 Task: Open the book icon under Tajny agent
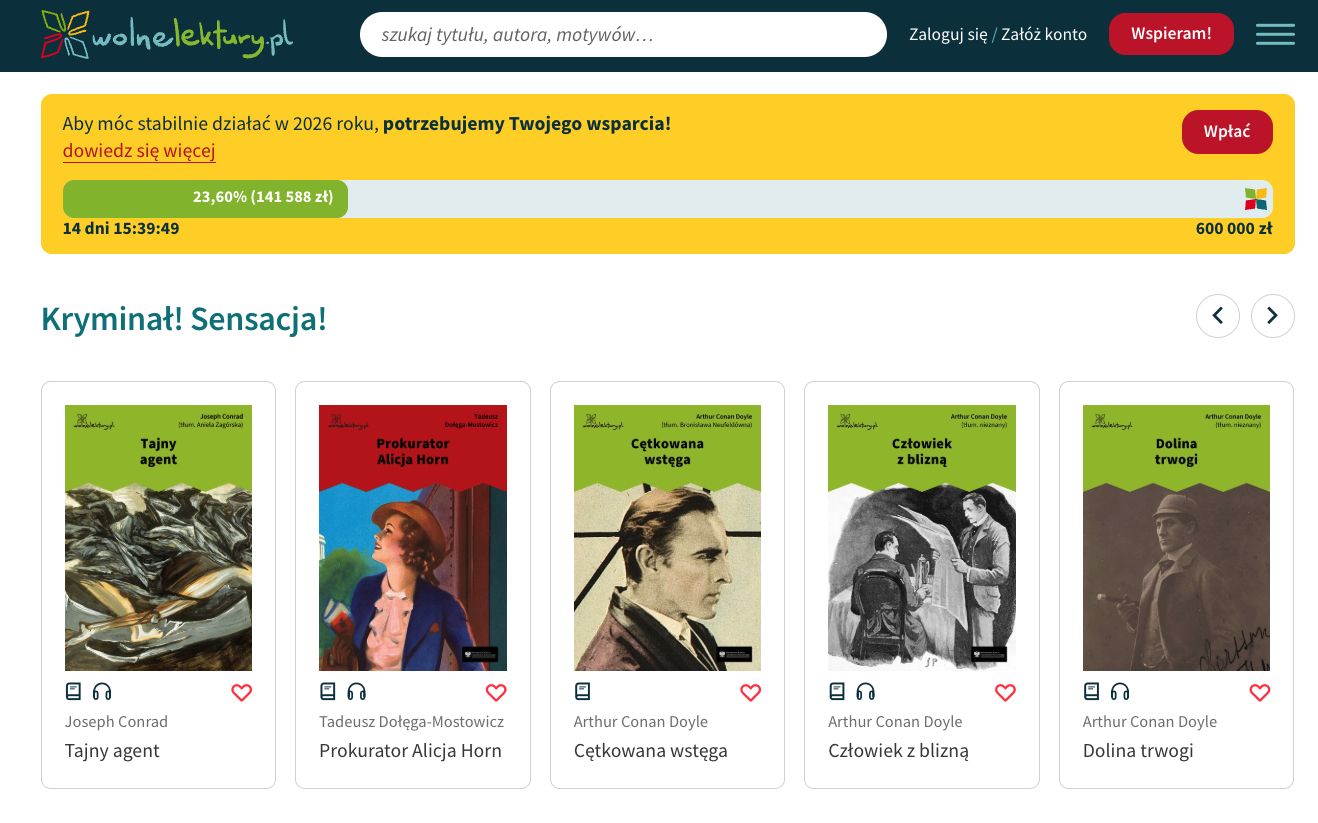pyautogui.click(x=73, y=691)
